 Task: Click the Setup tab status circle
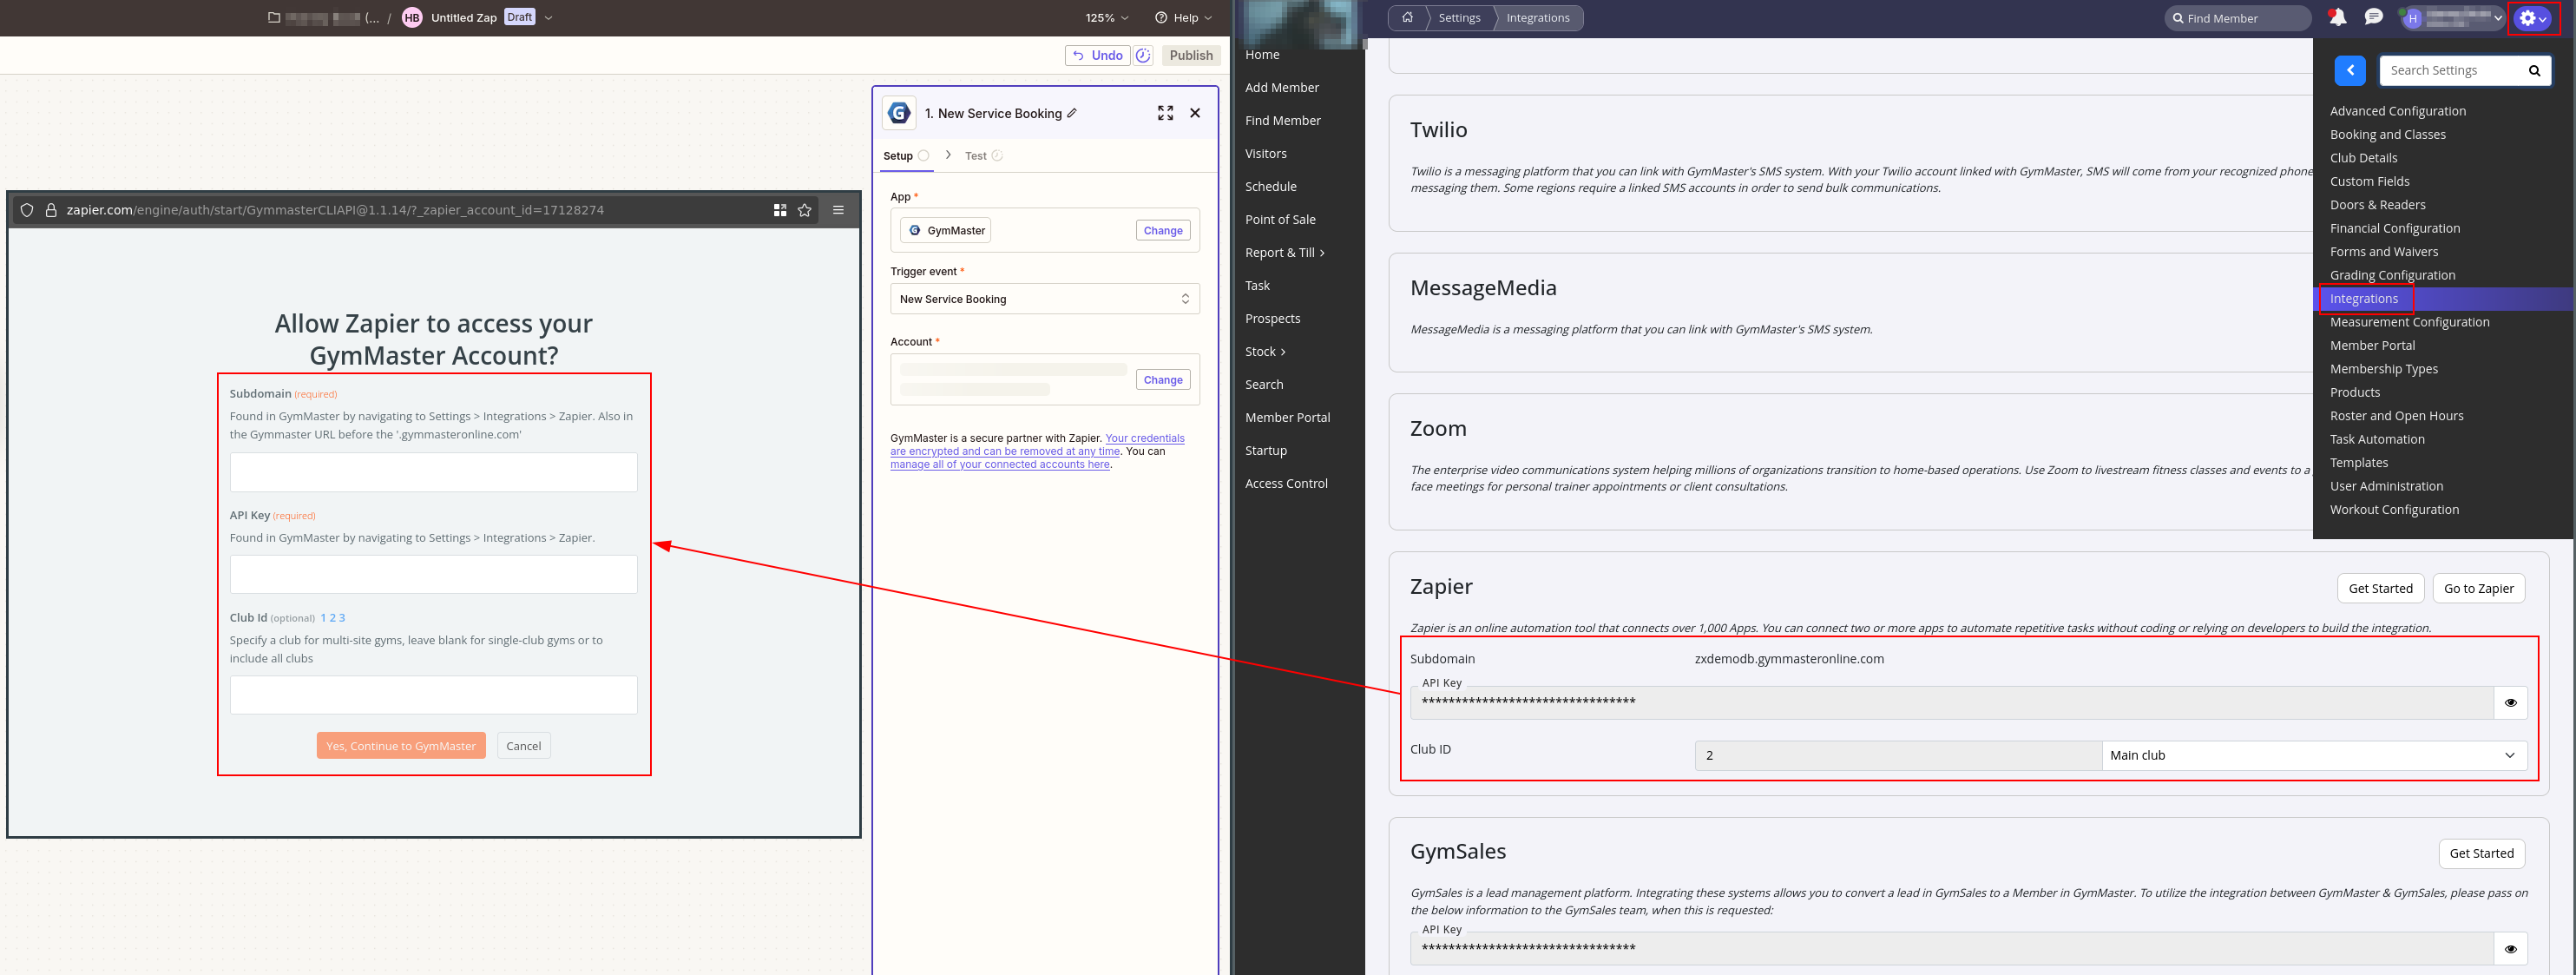[924, 156]
